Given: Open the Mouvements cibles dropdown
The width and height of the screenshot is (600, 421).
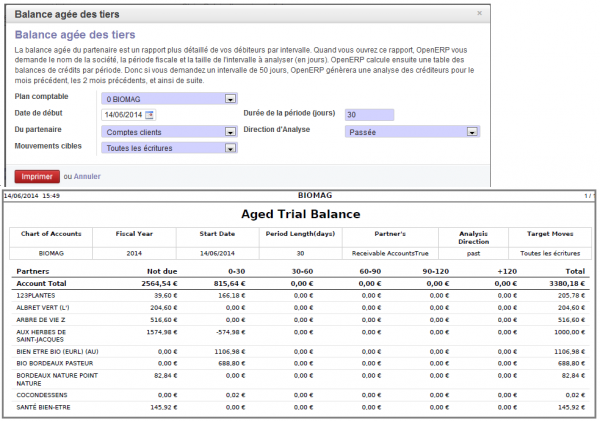Looking at the screenshot, I should tap(170, 148).
